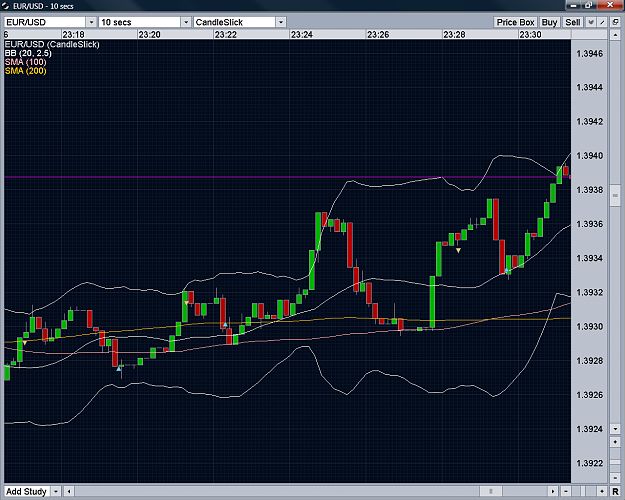The height and width of the screenshot is (500, 625).
Task: Click the 23:20 time axis label
Action: click(x=149, y=35)
